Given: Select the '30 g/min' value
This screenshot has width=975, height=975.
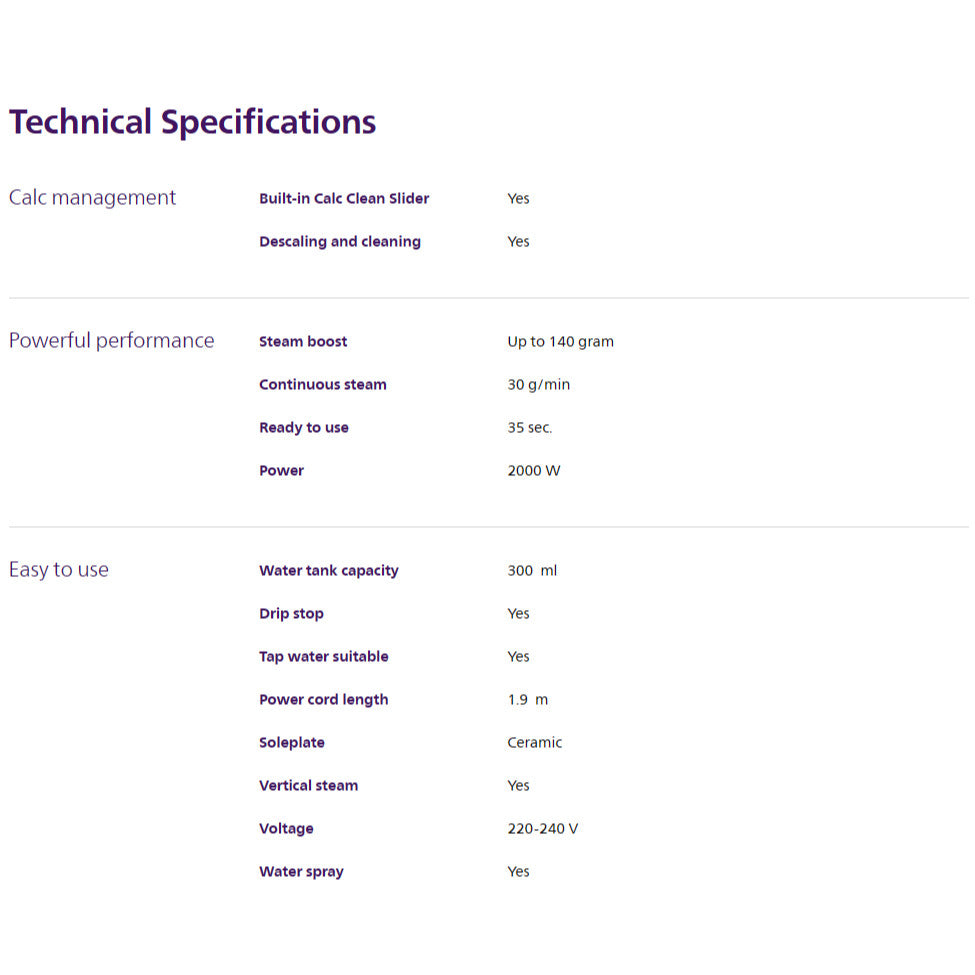Looking at the screenshot, I should tap(538, 385).
